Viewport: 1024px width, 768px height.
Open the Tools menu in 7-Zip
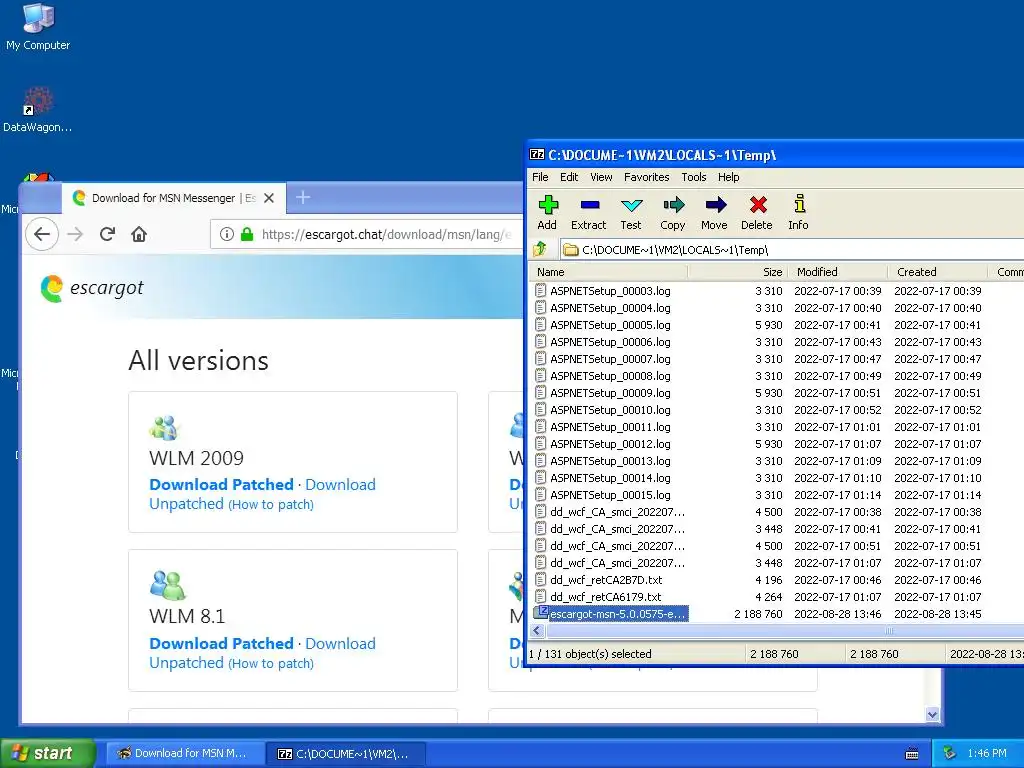point(694,177)
